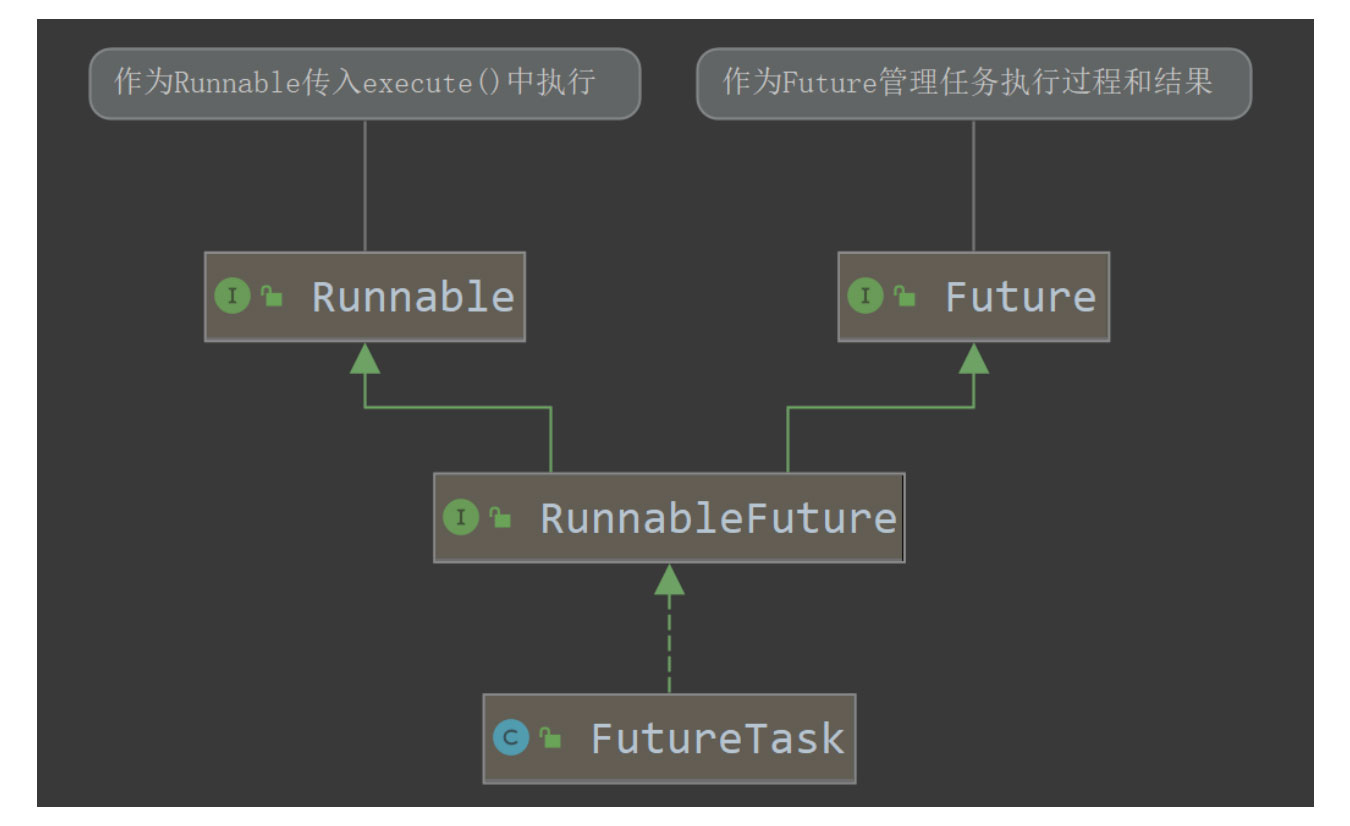Select the Runnable name label

413,297
